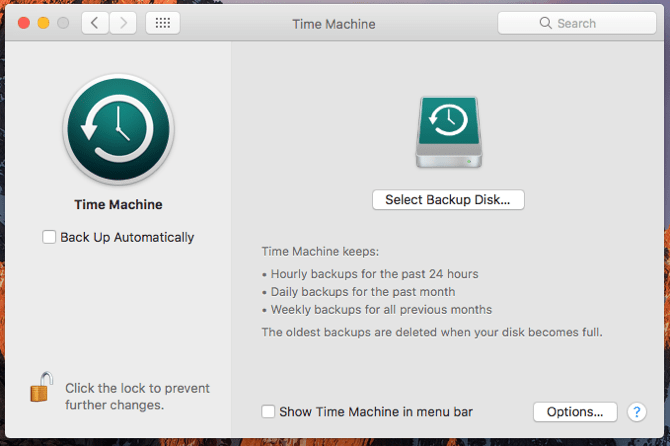
Task: Go forward with the right arrow
Action: 122,23
